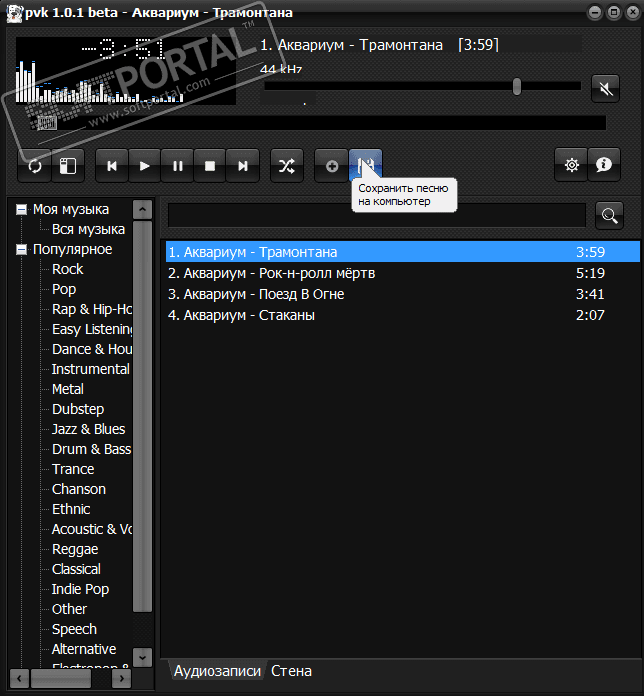Click the Популярное tree label
This screenshot has width=644, height=696.
pos(72,249)
